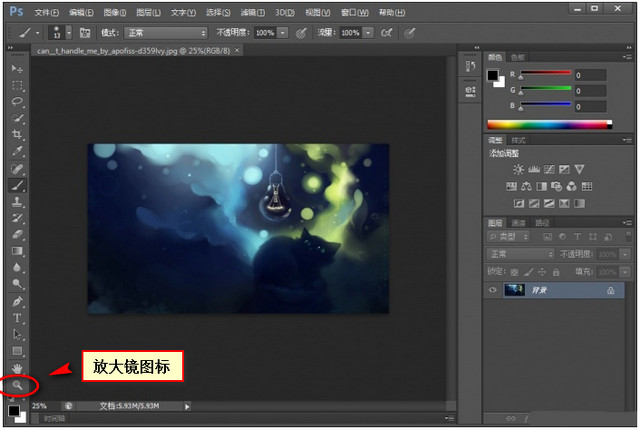This screenshot has height=430, width=640.
Task: Add a Levels adjustment
Action: click(534, 169)
